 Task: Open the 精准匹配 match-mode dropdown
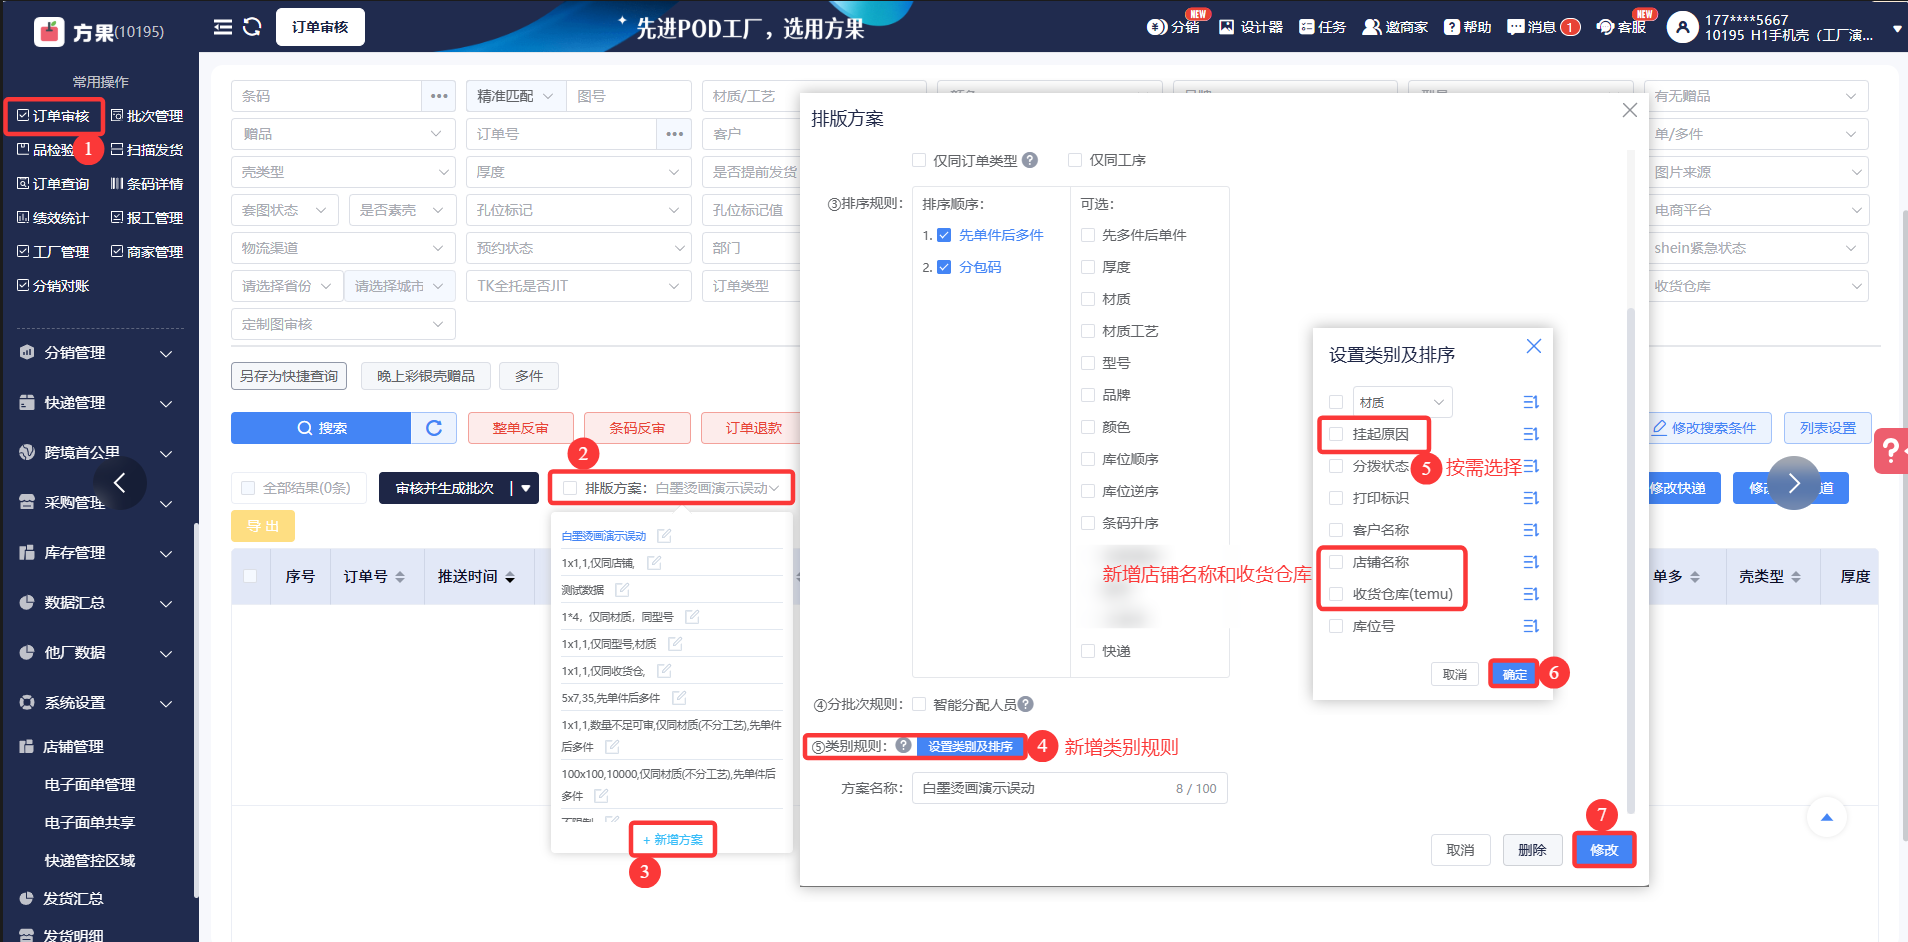(515, 96)
